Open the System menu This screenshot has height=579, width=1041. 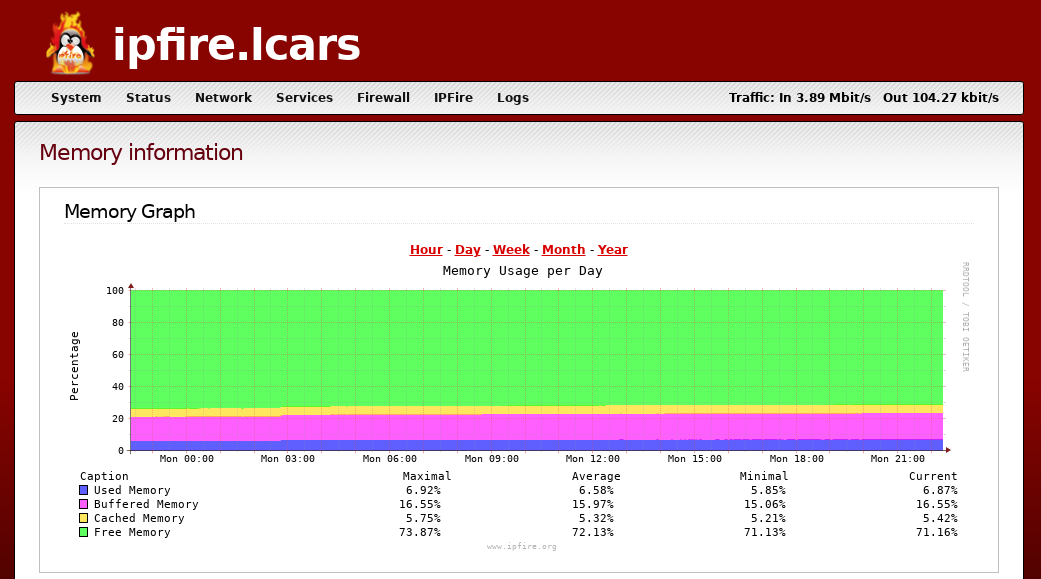(76, 98)
